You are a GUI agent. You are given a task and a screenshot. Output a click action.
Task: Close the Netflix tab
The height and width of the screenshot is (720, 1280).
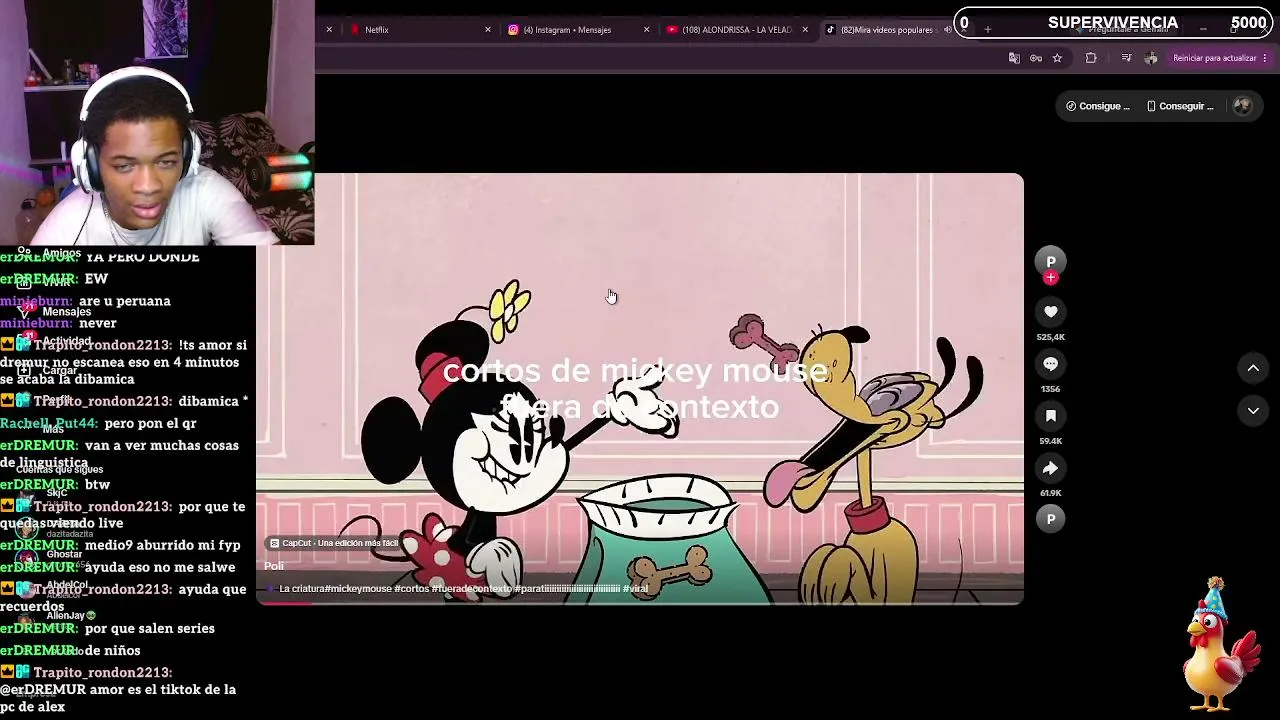[x=488, y=30]
